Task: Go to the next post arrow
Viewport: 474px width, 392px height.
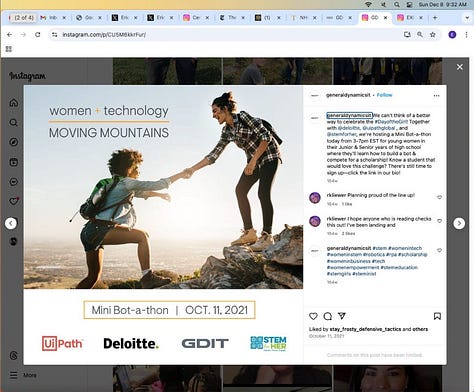Action: point(459,223)
